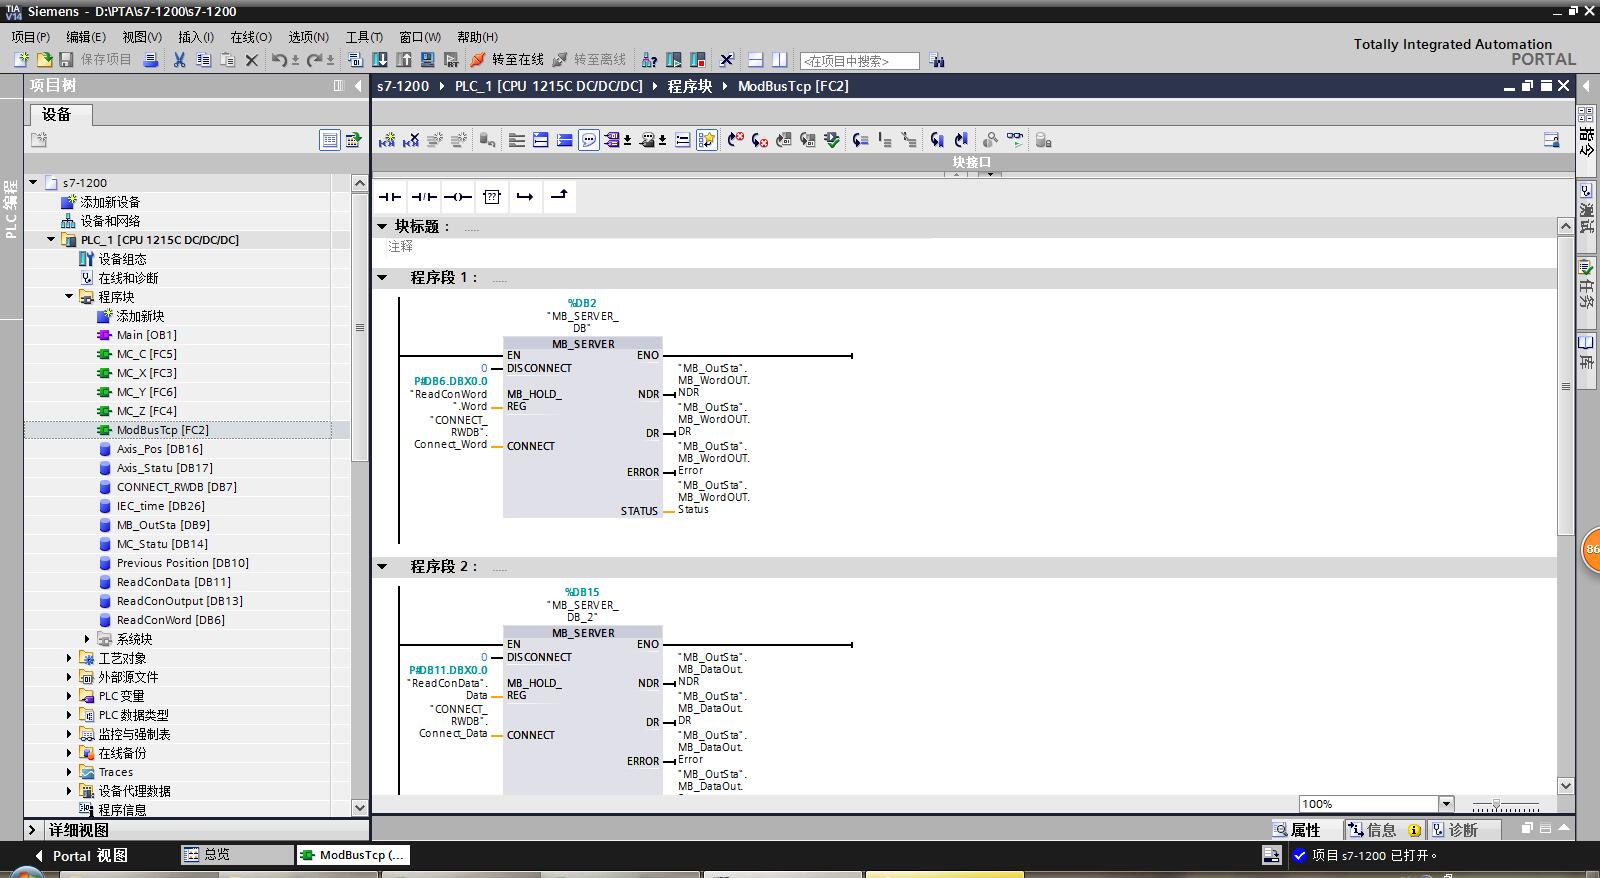Switch to the 信息 inspector tab

[x=1384, y=830]
